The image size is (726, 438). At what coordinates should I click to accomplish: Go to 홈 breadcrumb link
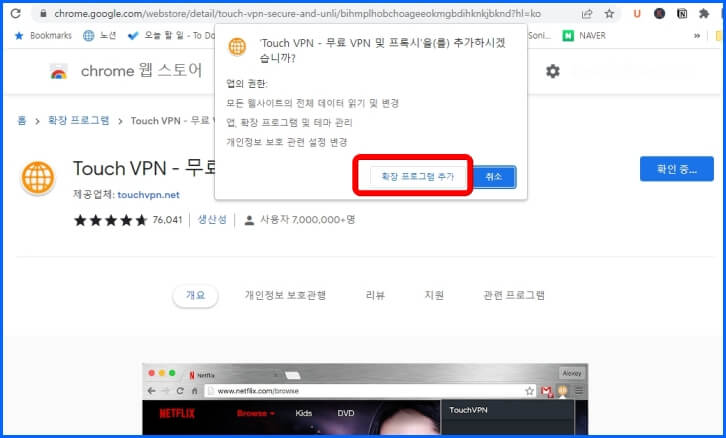click(22, 121)
